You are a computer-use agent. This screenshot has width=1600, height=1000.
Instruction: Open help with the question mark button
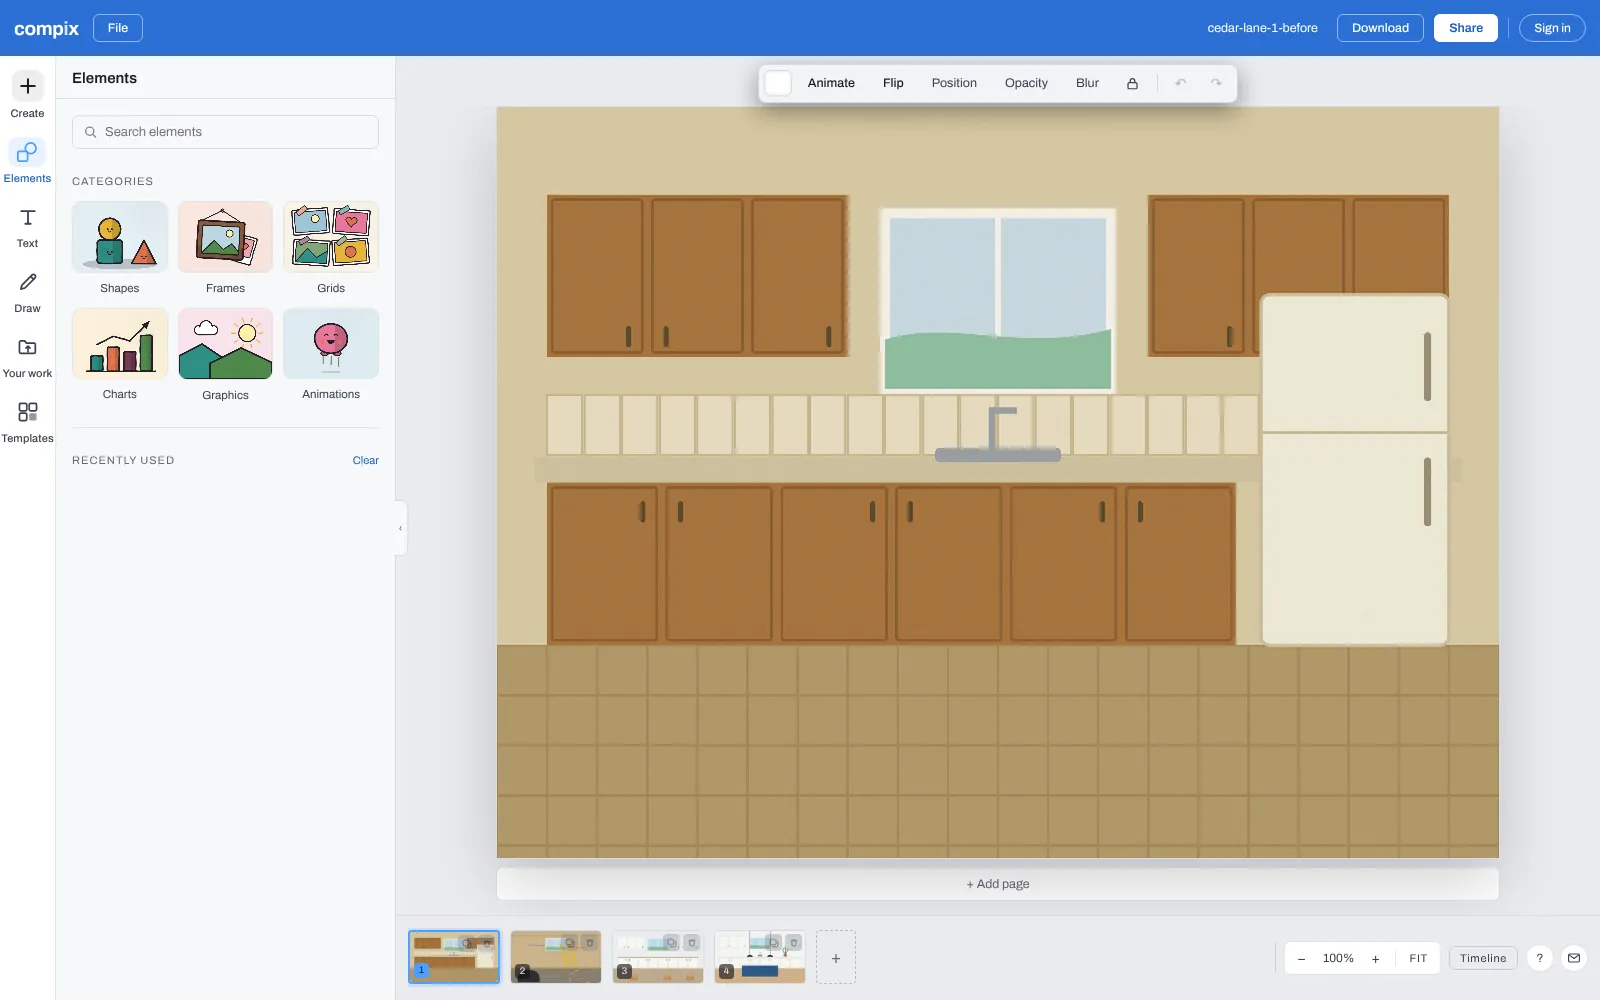point(1540,958)
